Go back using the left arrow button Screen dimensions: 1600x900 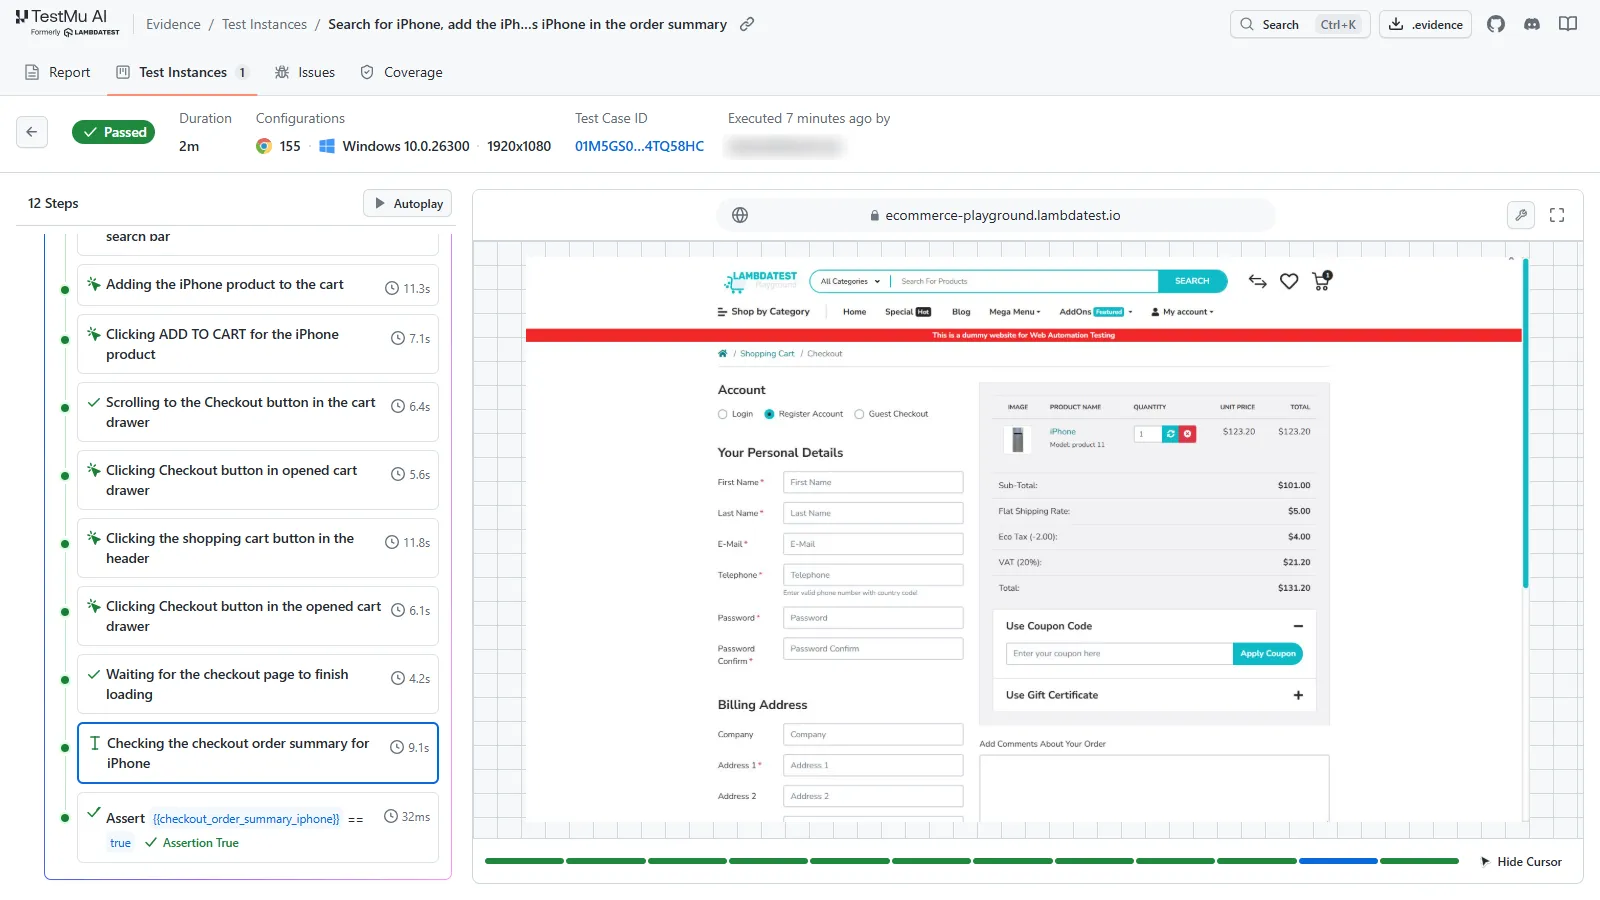32,132
